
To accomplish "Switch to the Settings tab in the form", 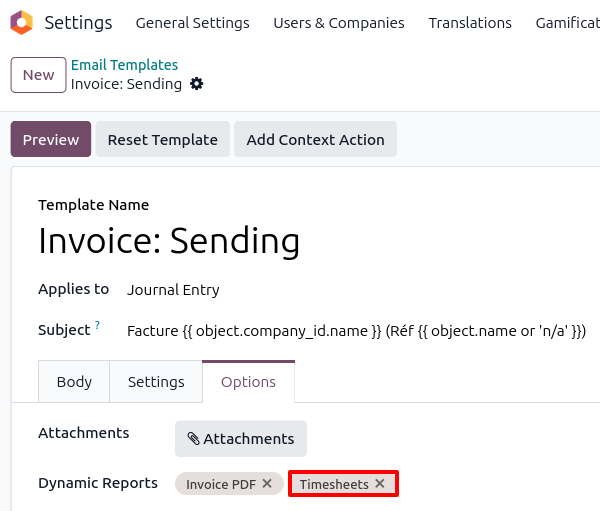I will tap(156, 382).
